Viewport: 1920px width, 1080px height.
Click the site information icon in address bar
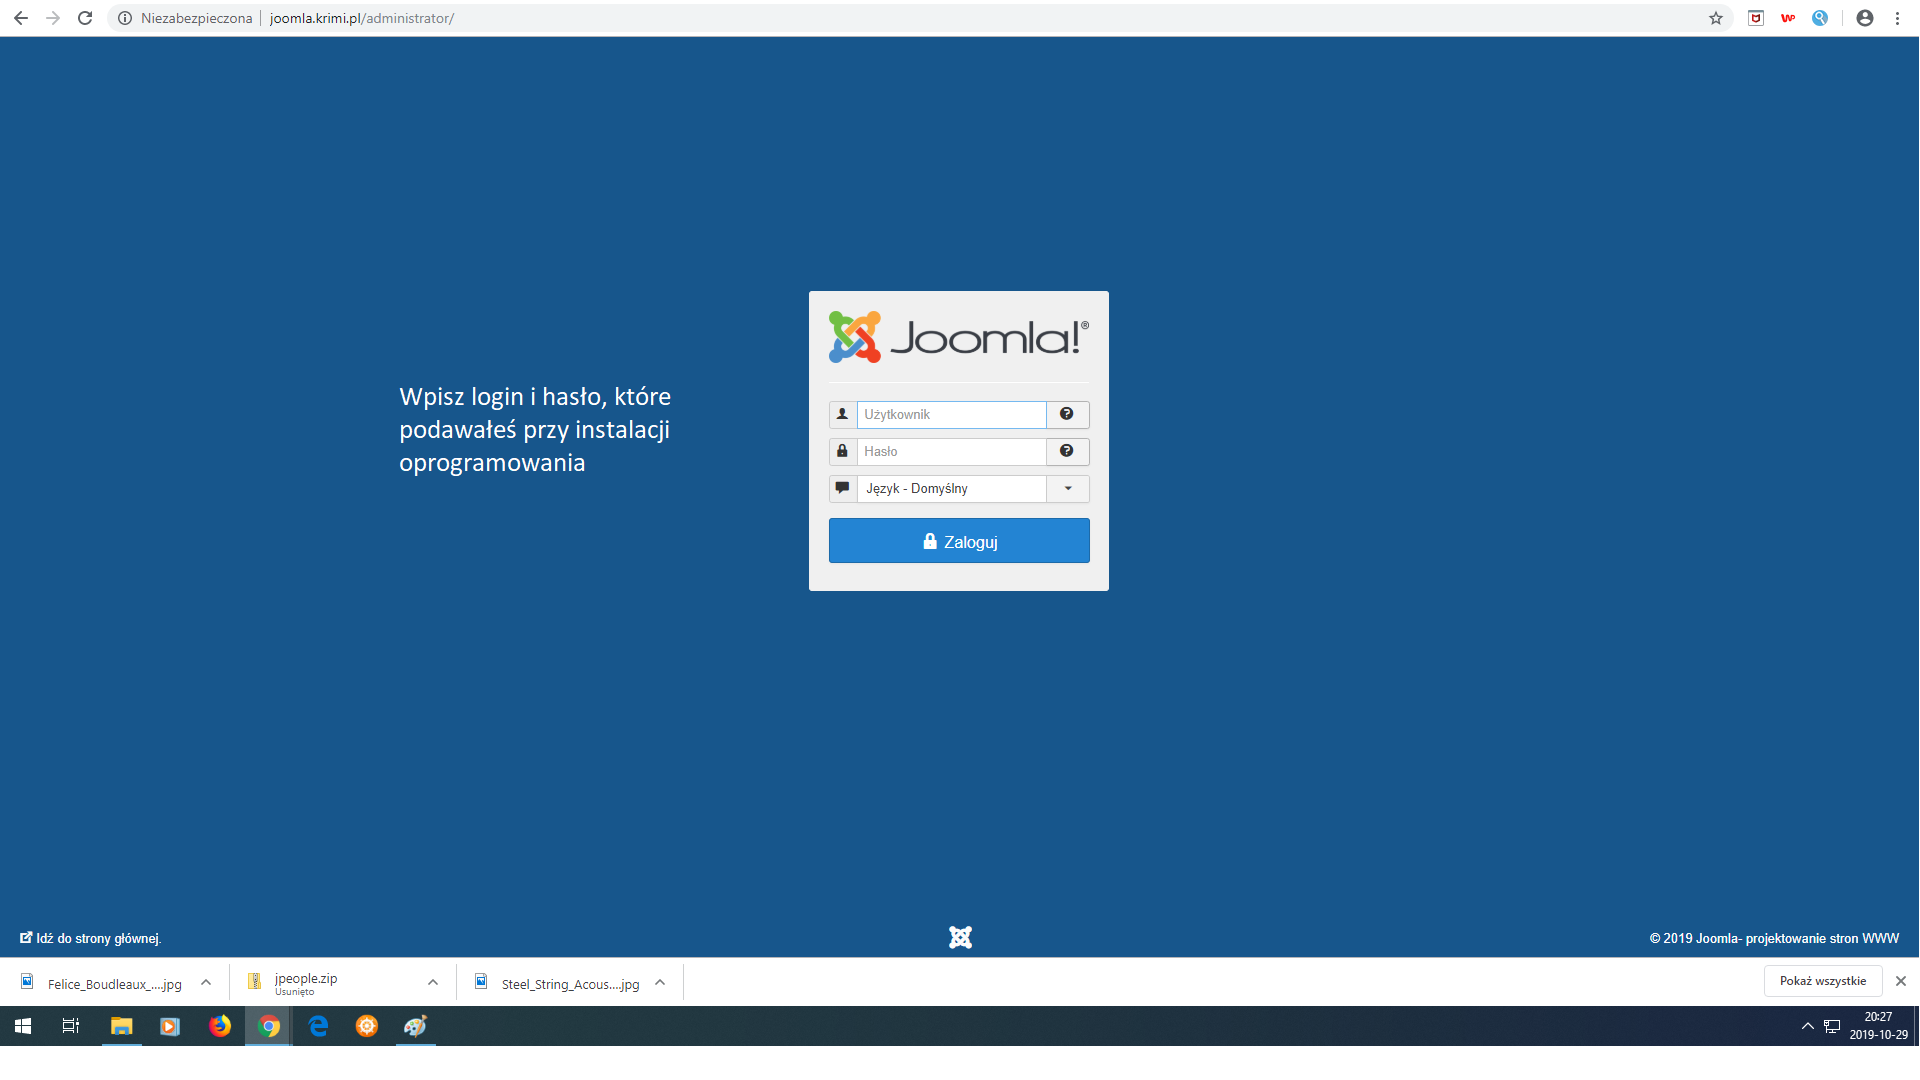point(125,18)
